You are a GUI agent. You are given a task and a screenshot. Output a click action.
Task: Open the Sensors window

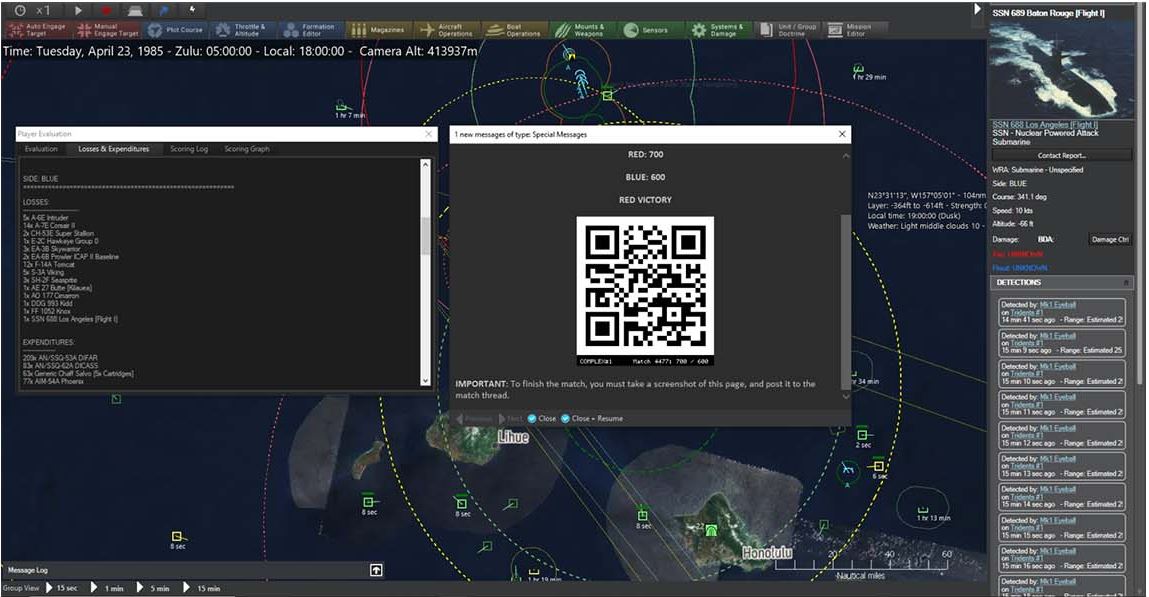647,29
